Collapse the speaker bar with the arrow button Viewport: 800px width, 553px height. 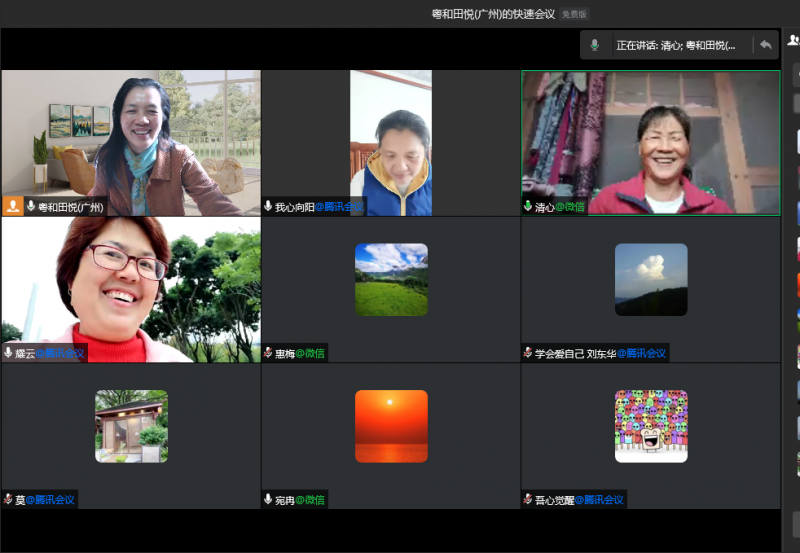[765, 45]
